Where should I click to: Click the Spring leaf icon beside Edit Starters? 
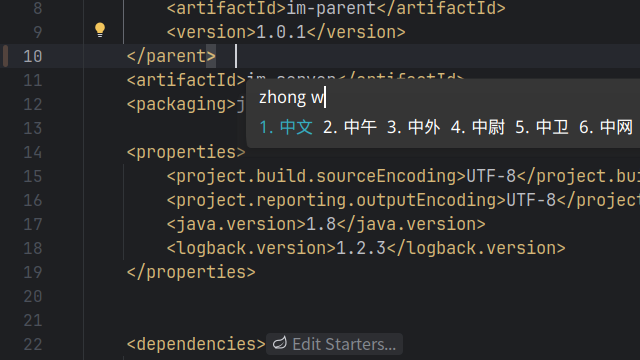[x=280, y=343]
